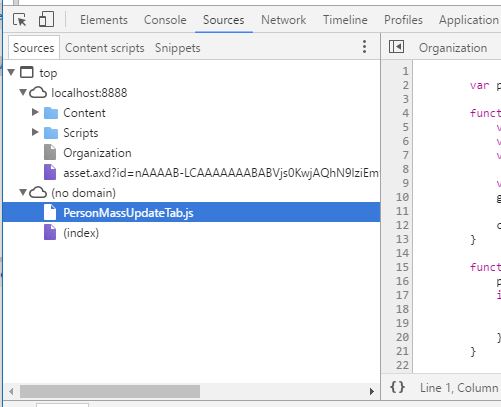Click the navigator scrollbar left arrow
501x407 pixels.
(11, 391)
